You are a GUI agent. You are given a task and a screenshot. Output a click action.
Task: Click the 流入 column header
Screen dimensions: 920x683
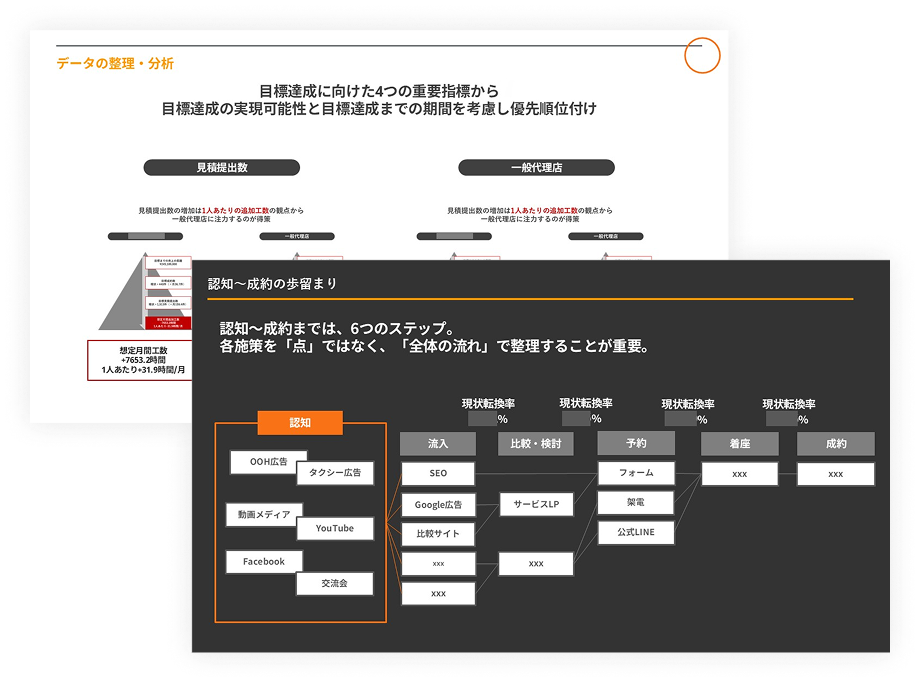438,444
